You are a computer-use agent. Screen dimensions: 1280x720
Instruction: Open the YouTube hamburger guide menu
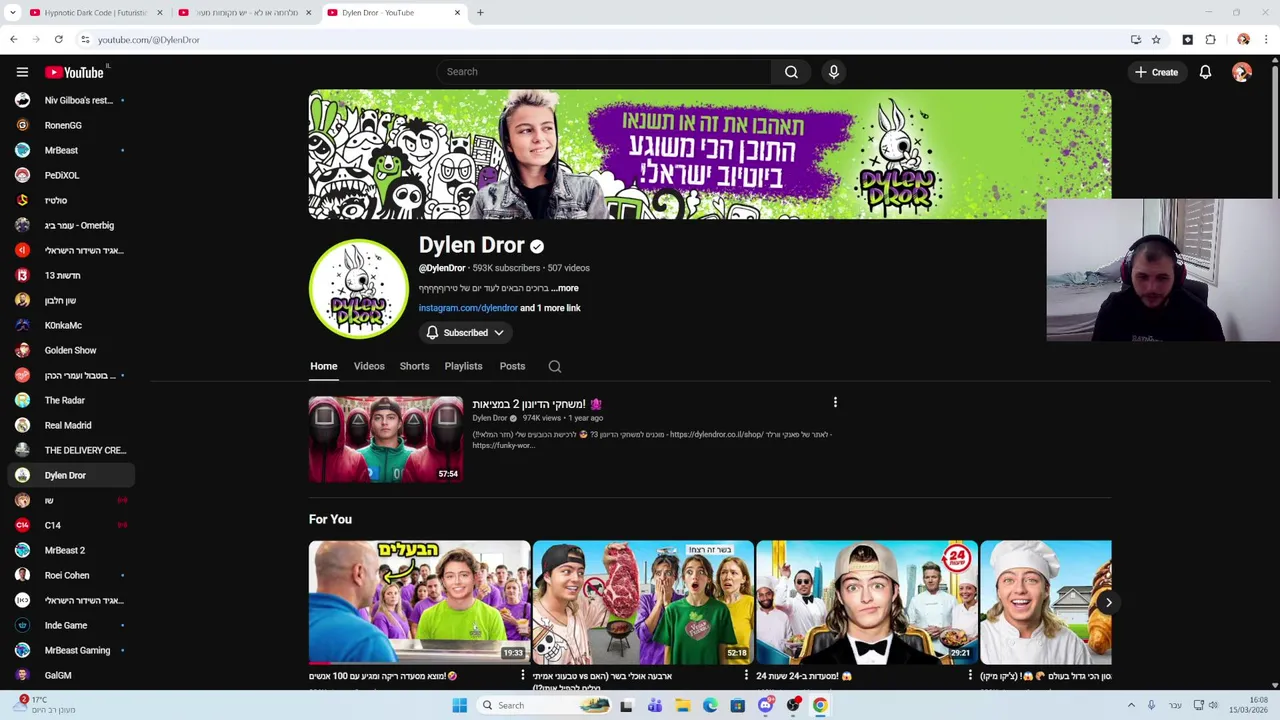(22, 72)
